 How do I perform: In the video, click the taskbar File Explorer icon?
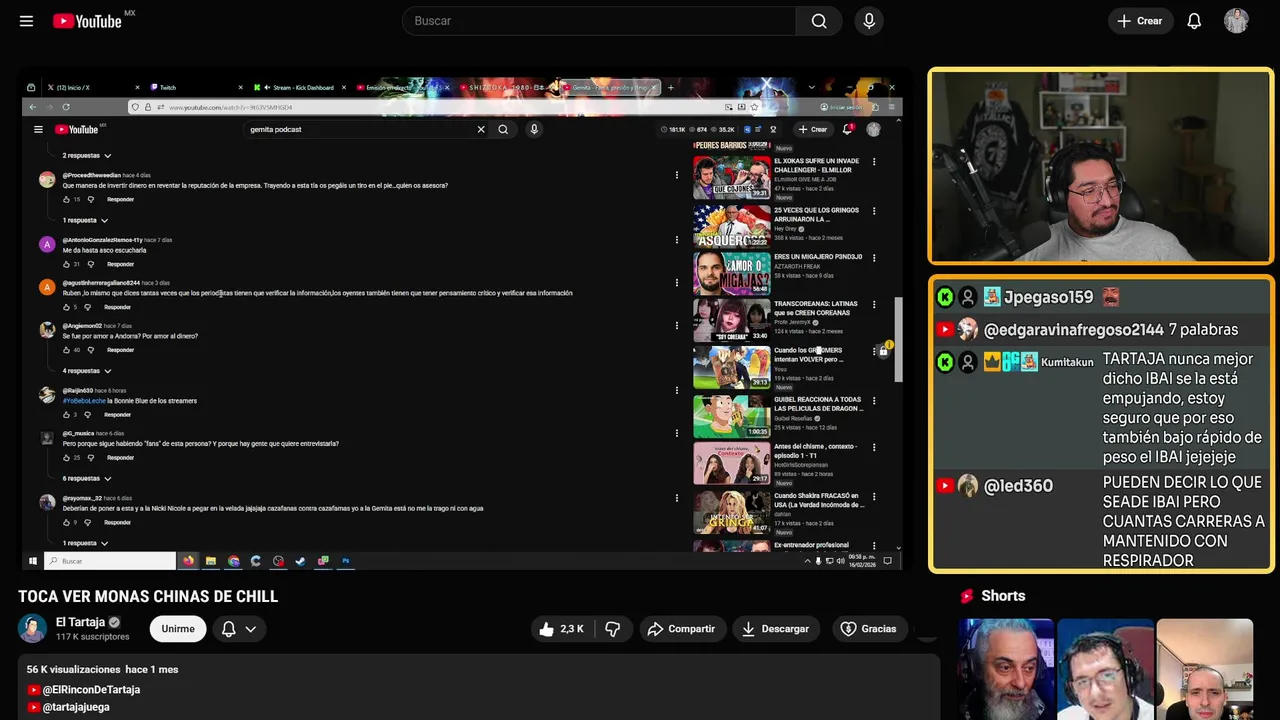coord(211,561)
